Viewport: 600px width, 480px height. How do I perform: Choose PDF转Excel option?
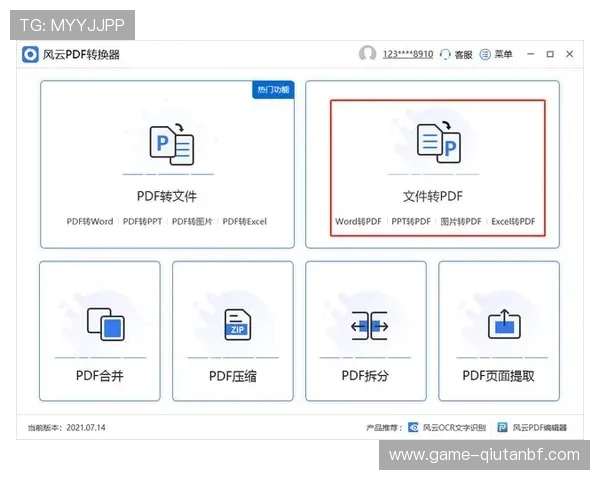click(x=245, y=222)
